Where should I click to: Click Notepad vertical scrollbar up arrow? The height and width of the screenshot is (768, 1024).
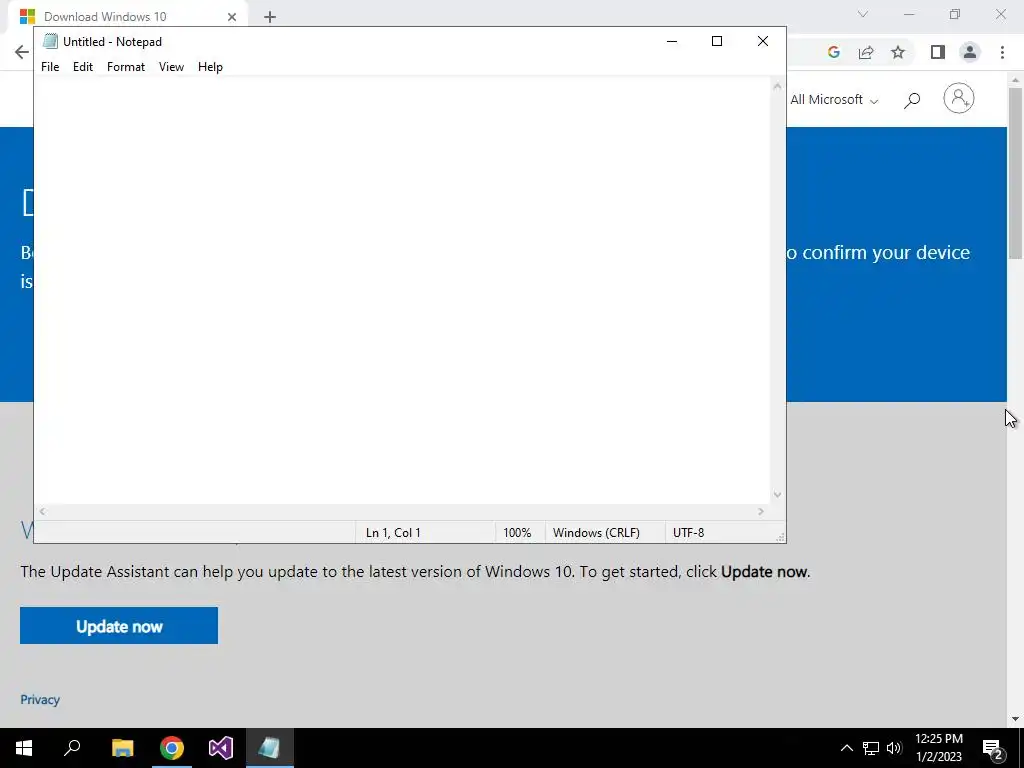pos(777,86)
